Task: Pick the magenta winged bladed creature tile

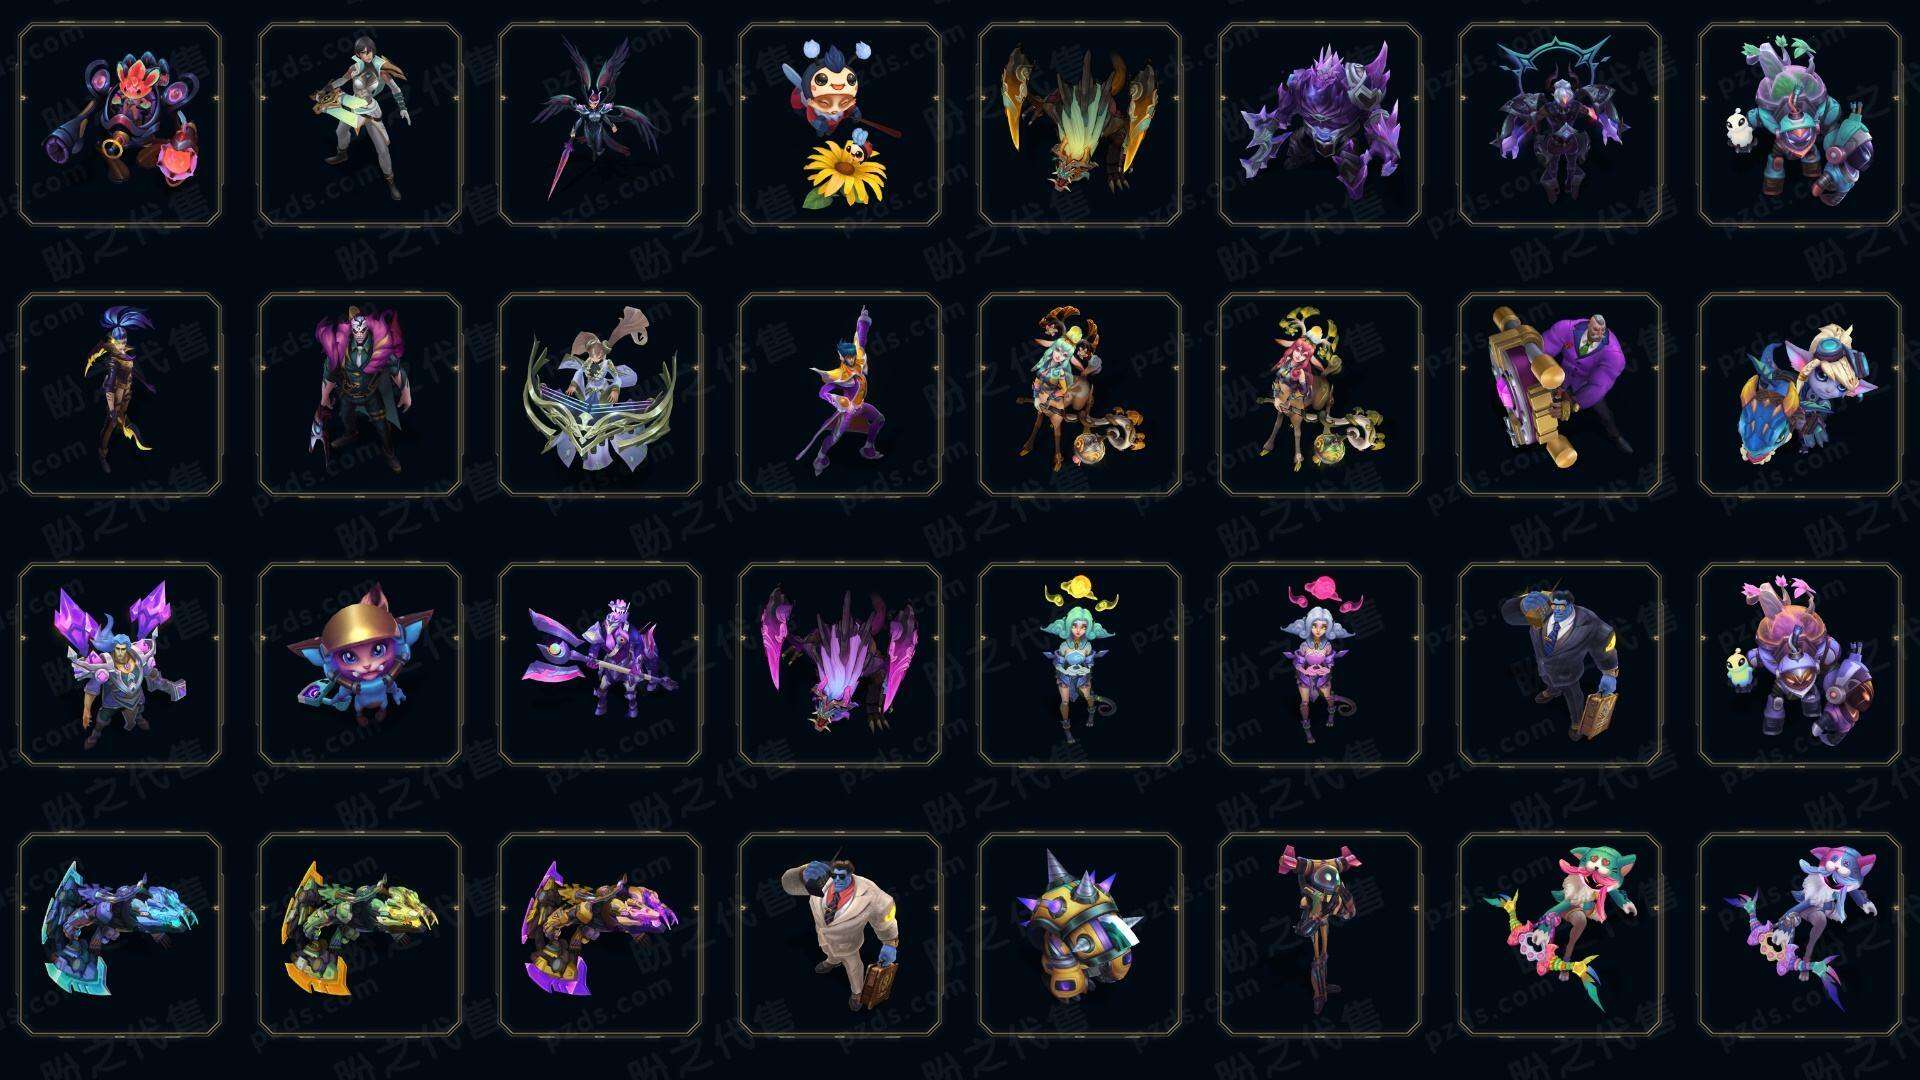Action: [840, 664]
